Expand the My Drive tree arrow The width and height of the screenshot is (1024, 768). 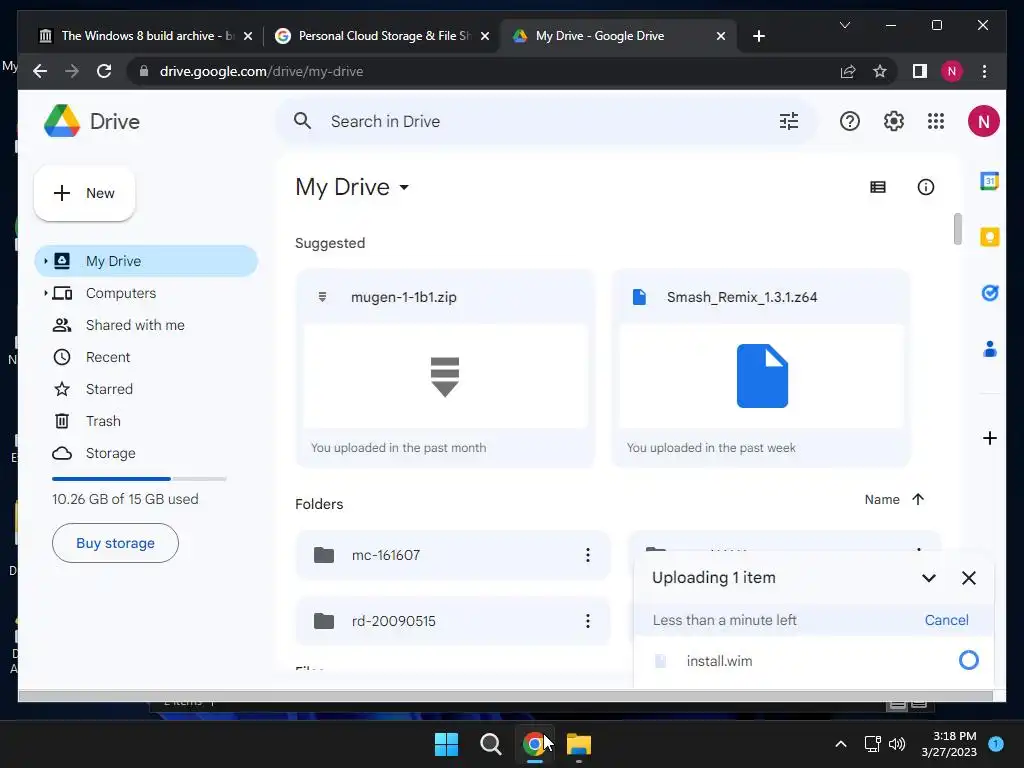(x=45, y=261)
